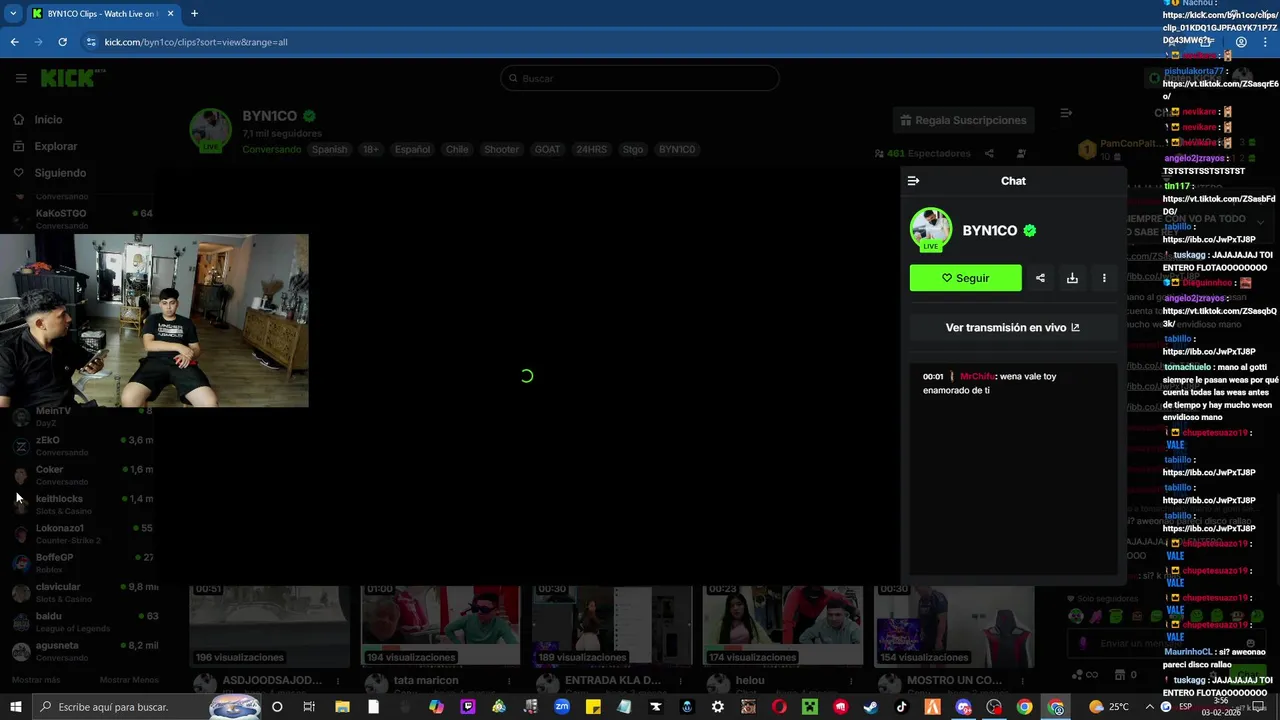Open the keithlocks channel in the sidebar

84,504
